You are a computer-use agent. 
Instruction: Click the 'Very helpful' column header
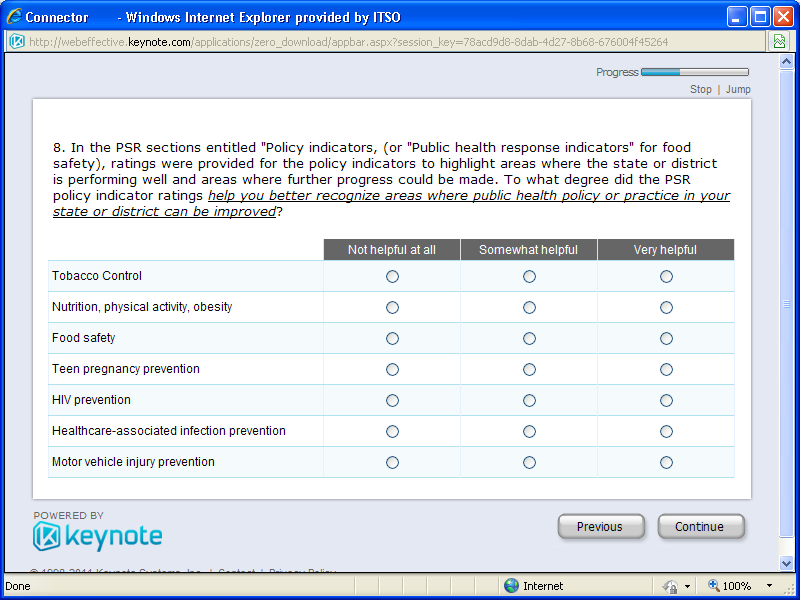tap(666, 249)
